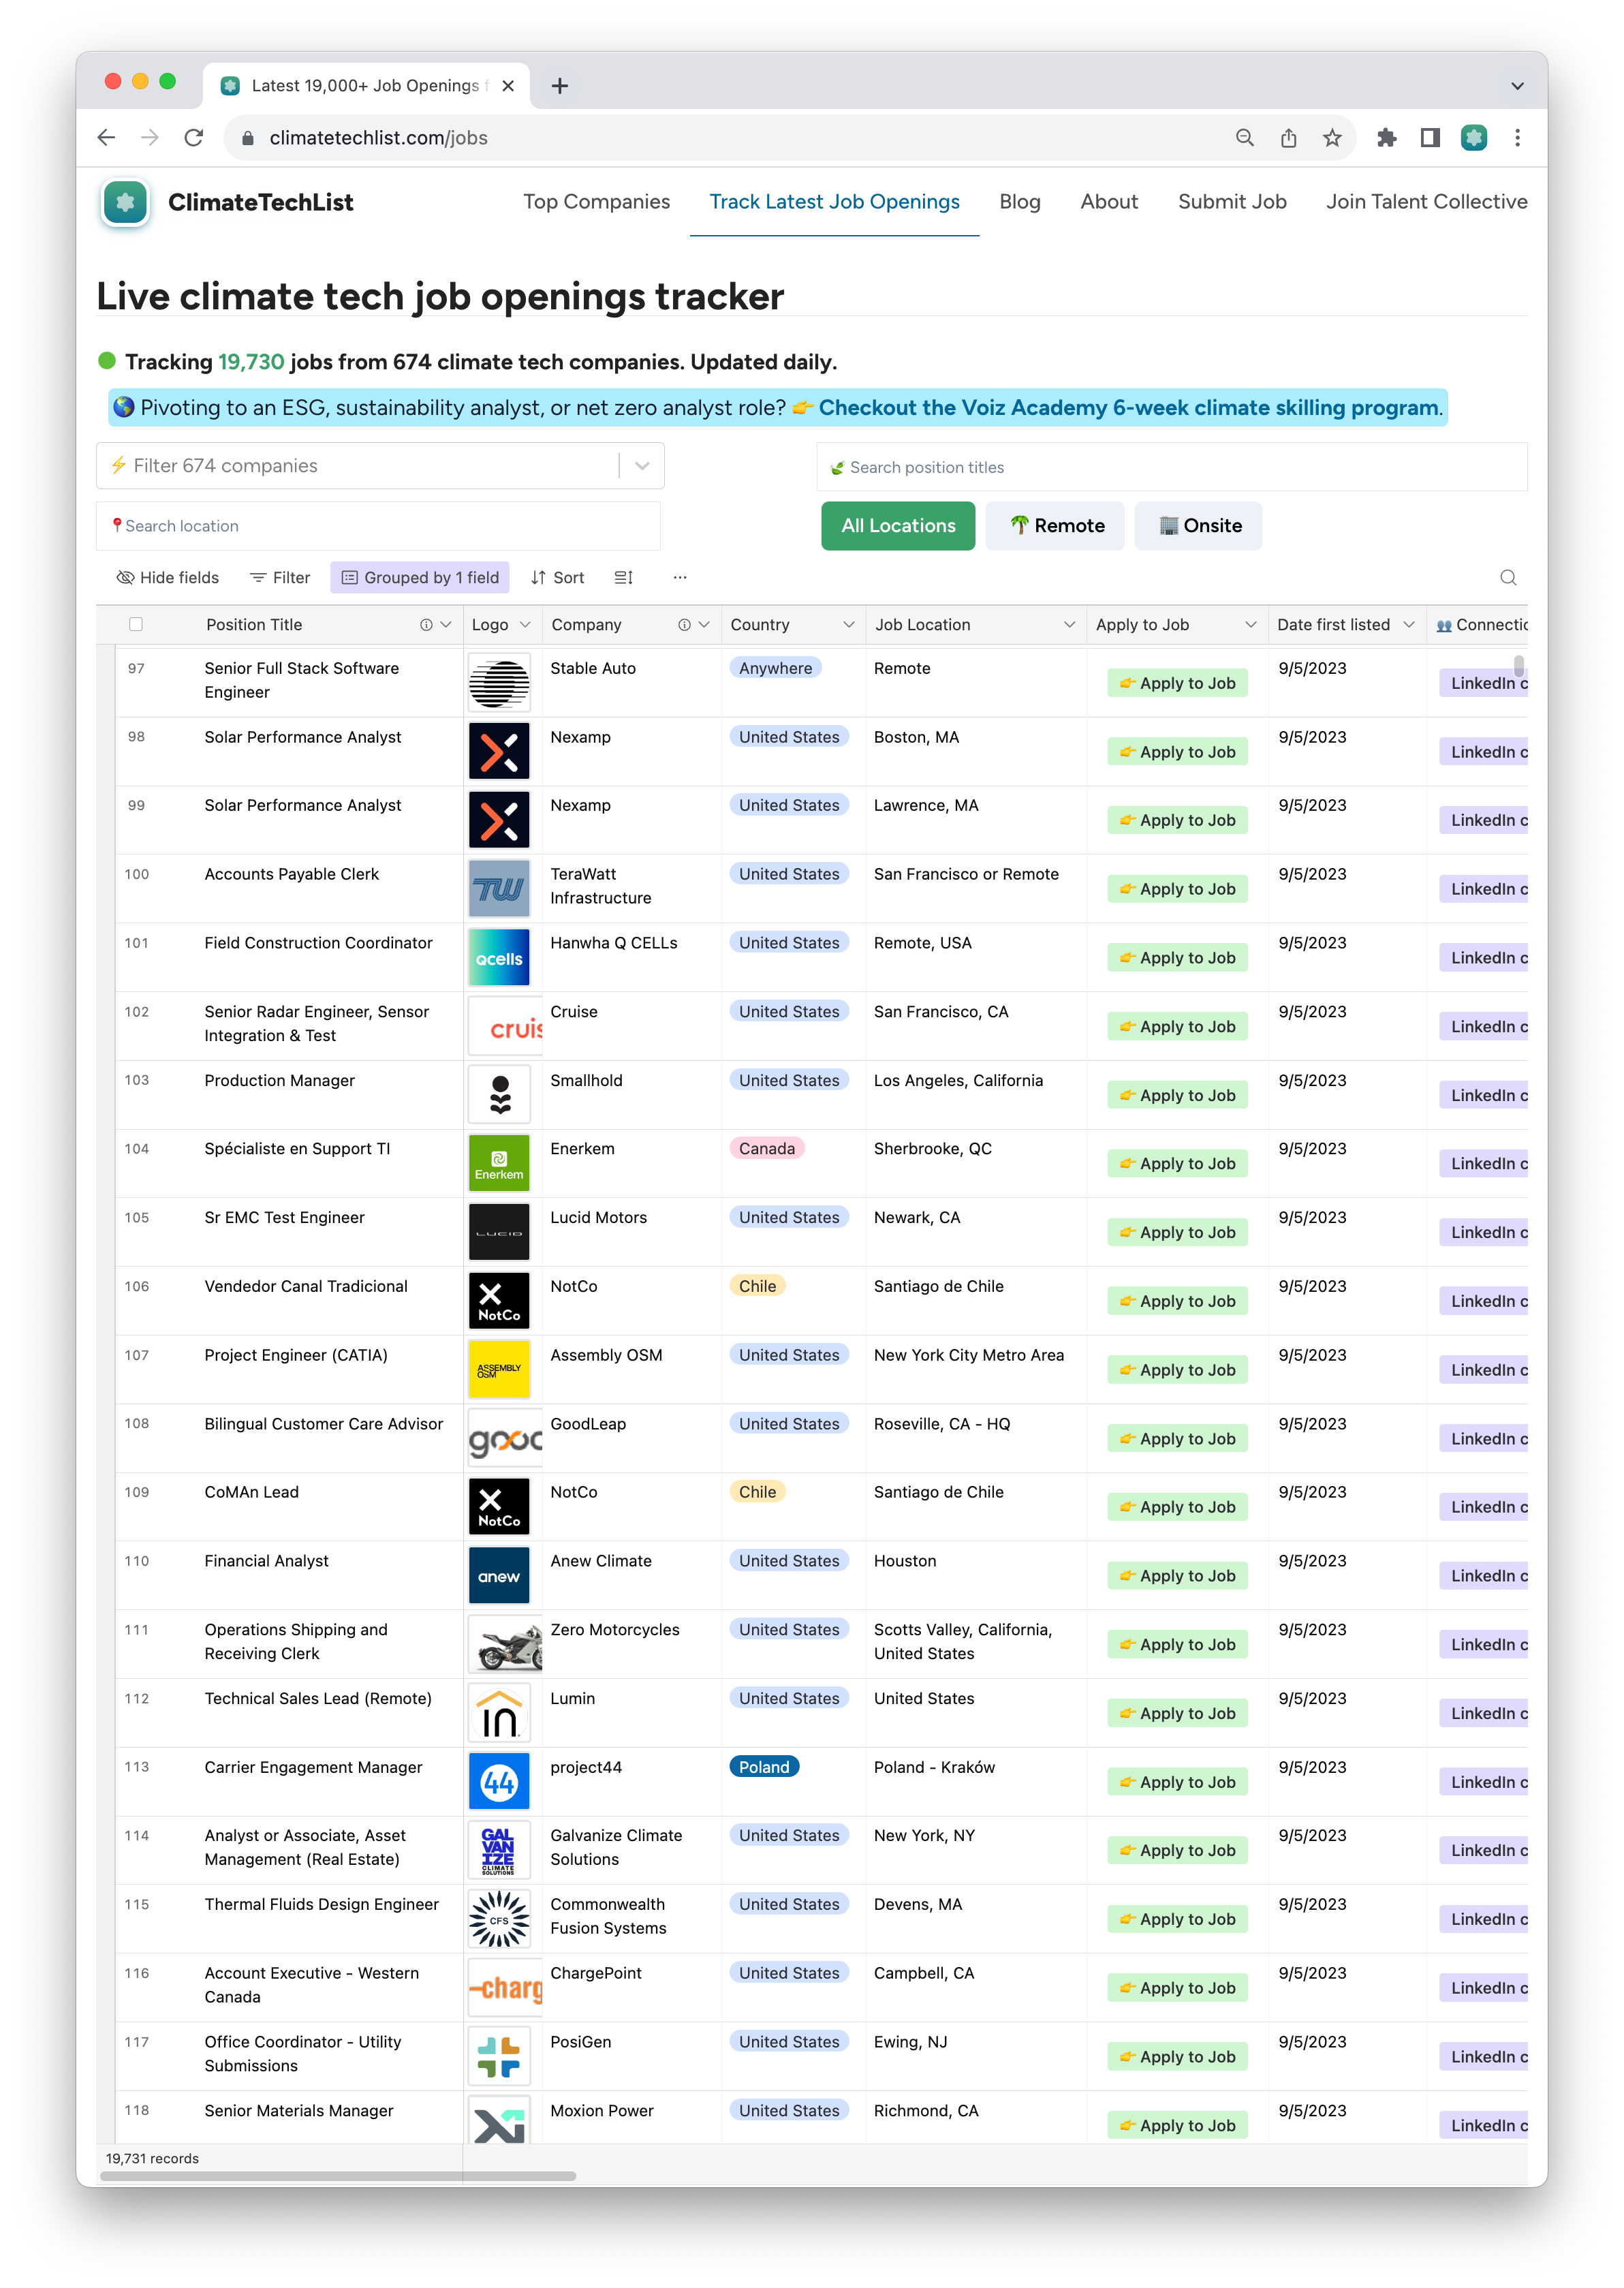1624x2288 pixels.
Task: Click the TeraWatt Infrastructure logo
Action: pos(499,889)
